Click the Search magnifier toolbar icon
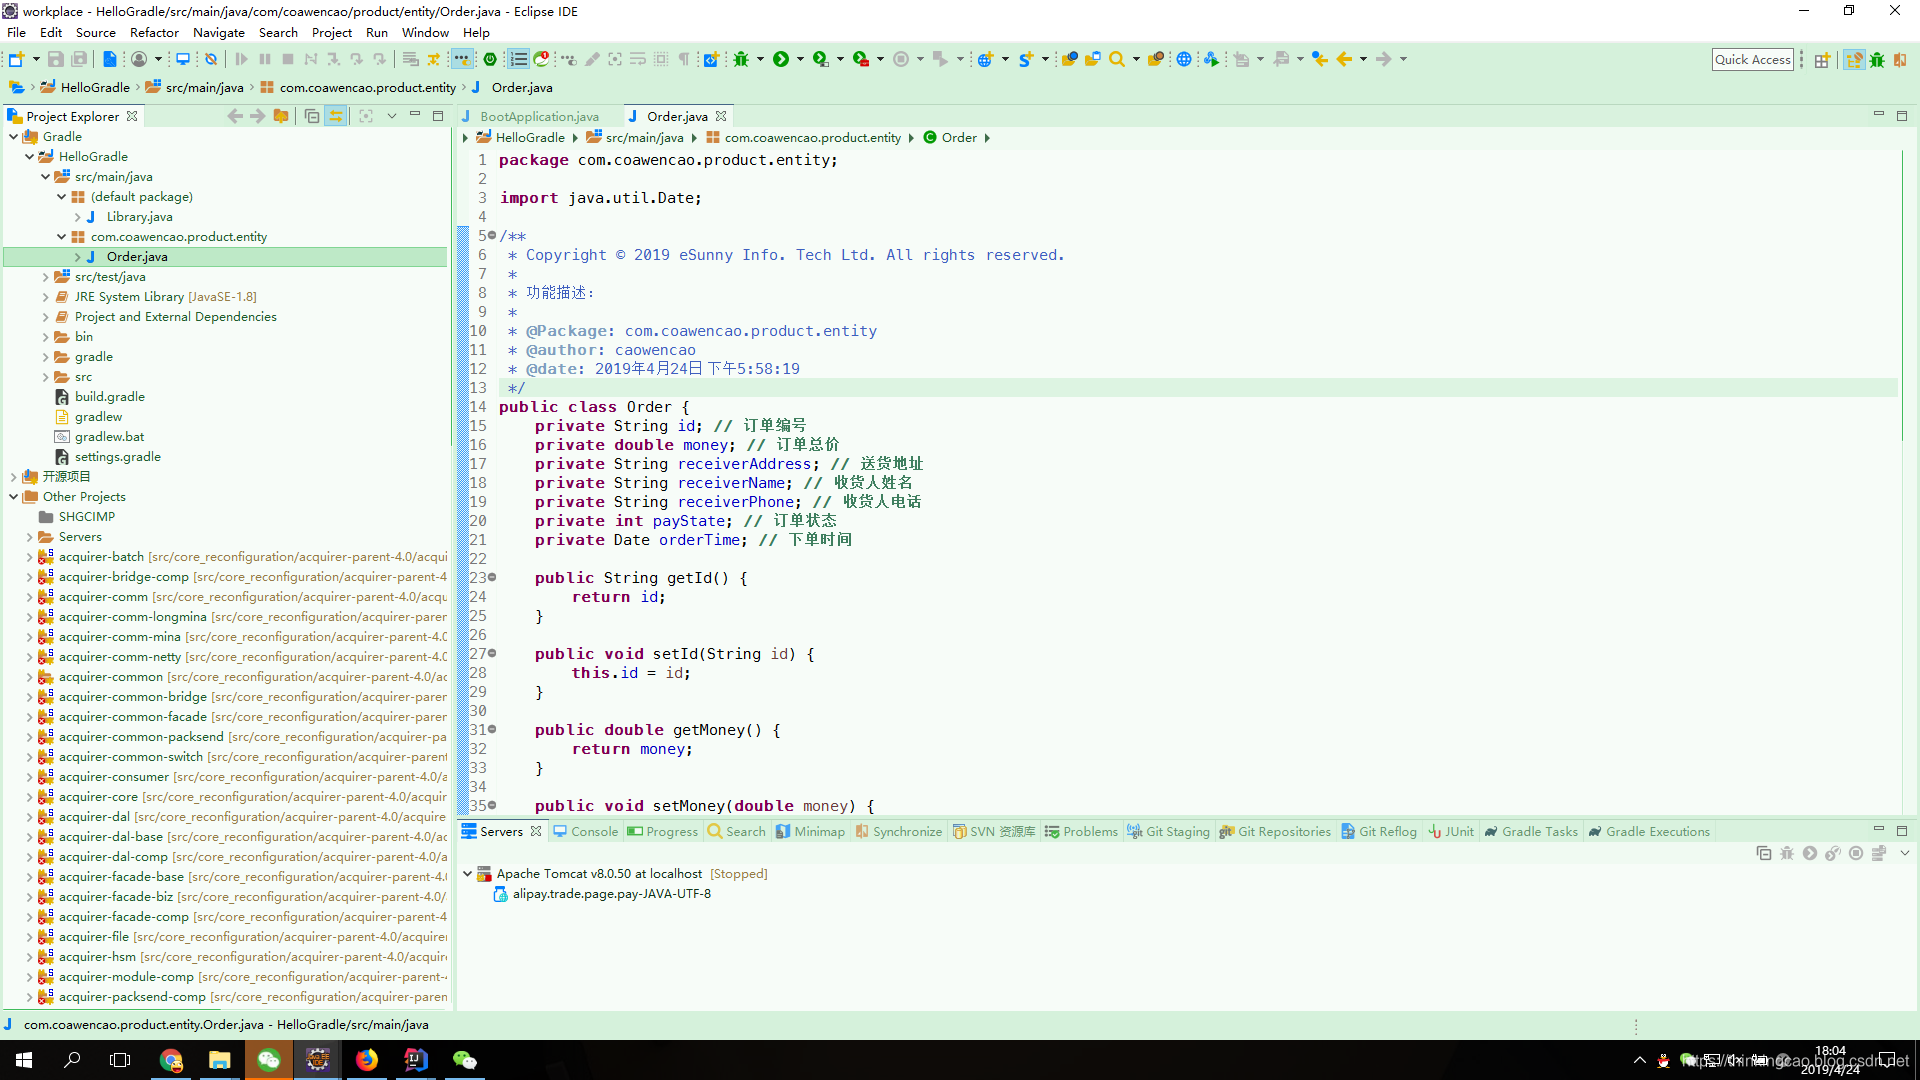 pos(1117,59)
